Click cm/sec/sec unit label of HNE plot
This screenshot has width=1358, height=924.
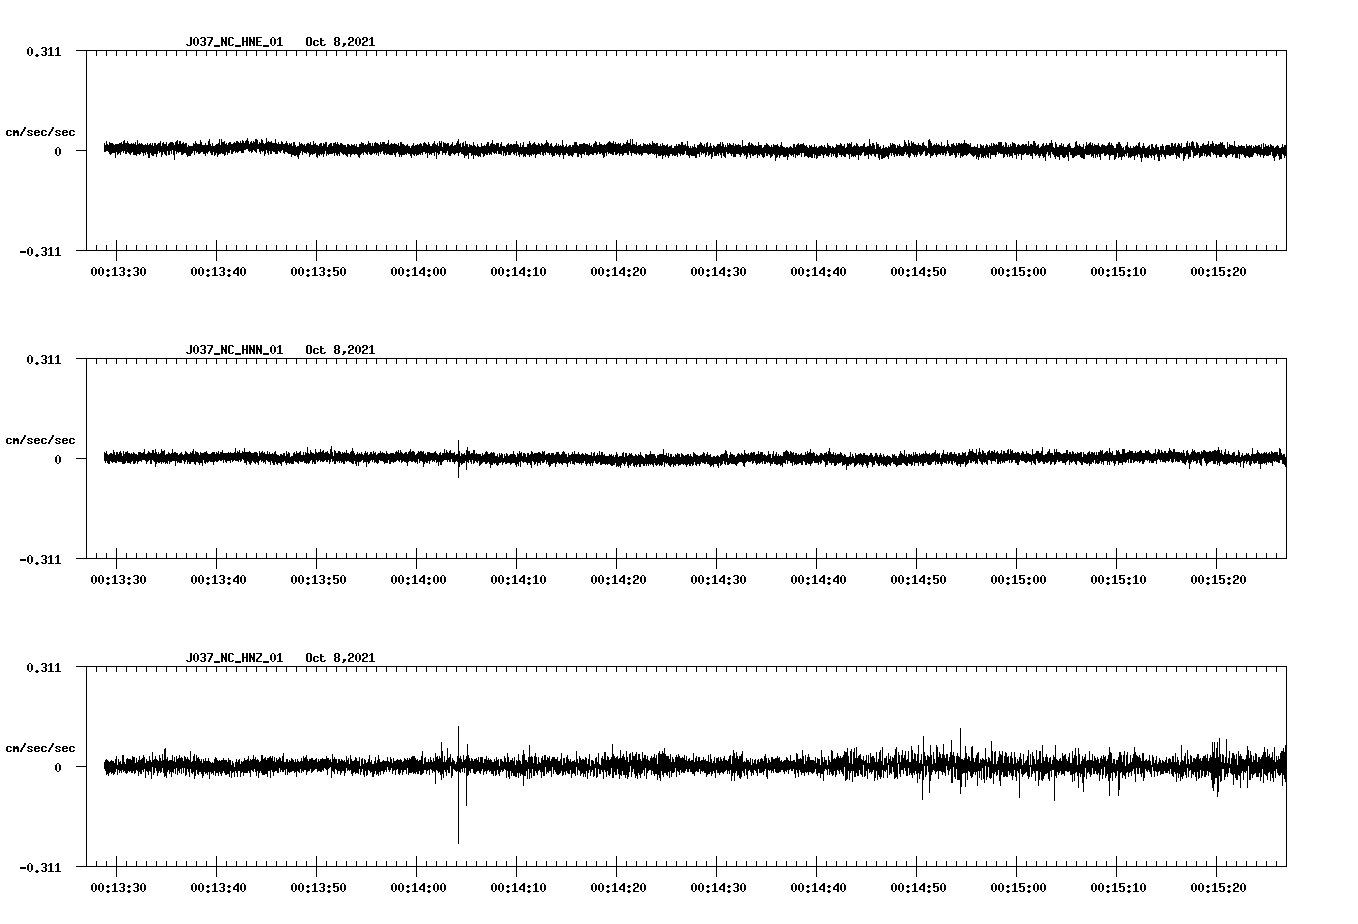coord(40,132)
